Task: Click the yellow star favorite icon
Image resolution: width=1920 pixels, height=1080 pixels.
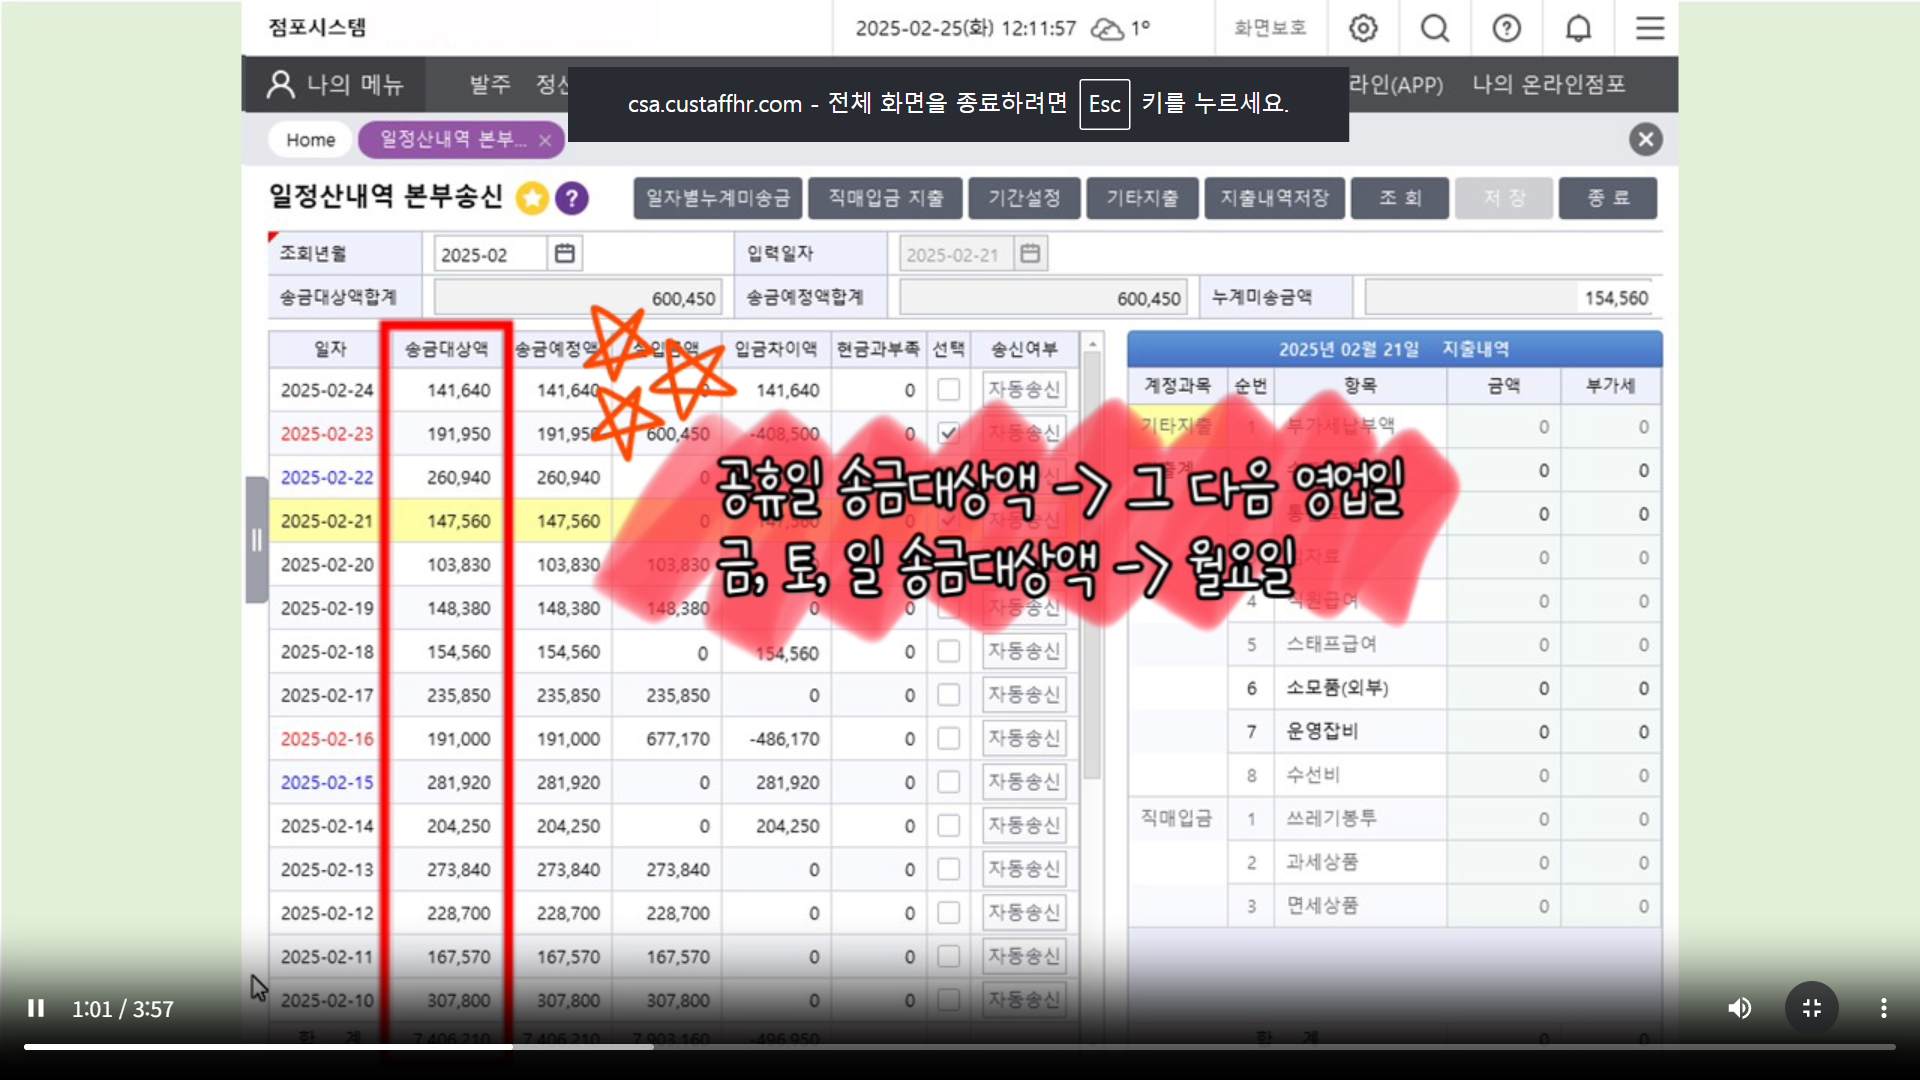Action: (532, 198)
